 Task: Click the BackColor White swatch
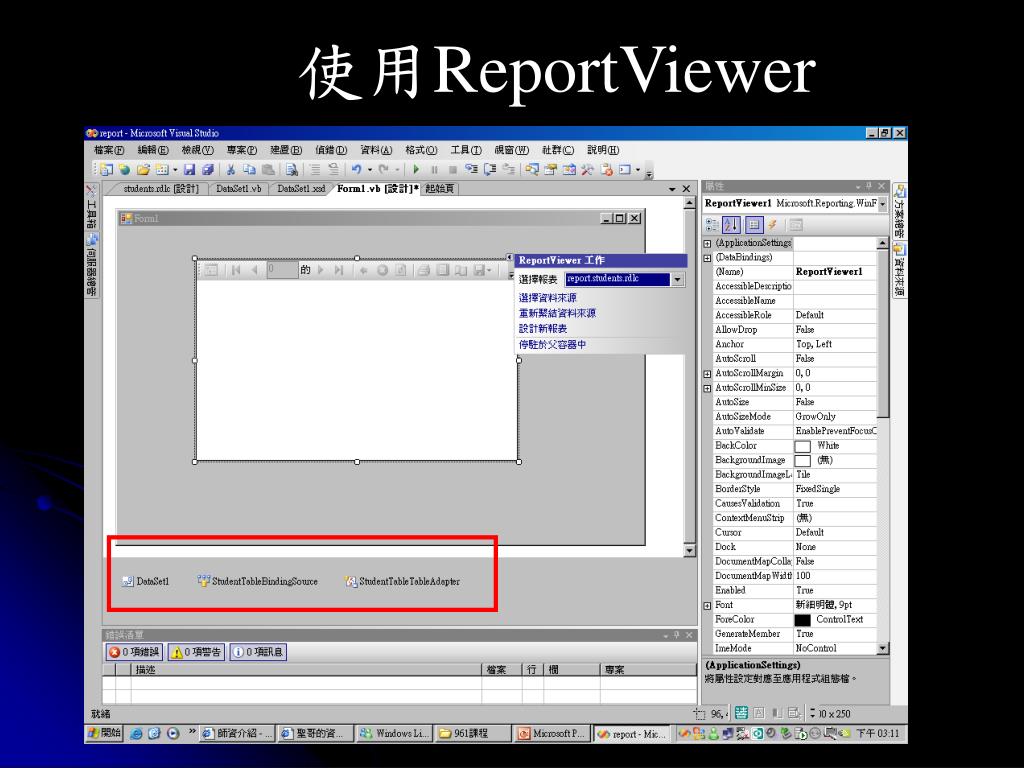tap(802, 446)
